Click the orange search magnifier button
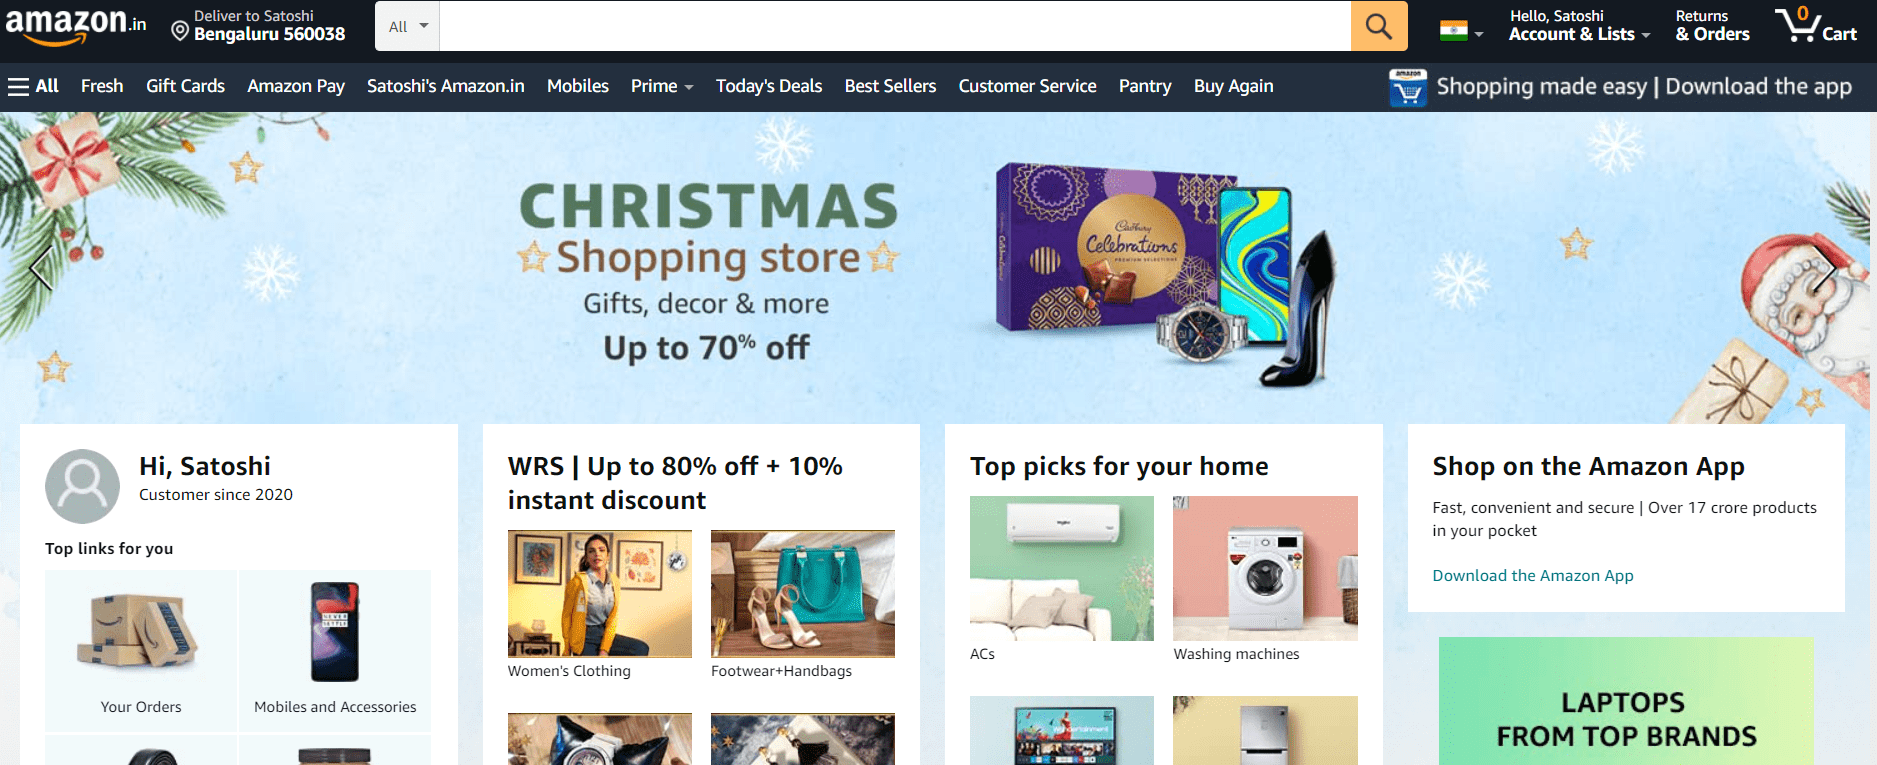Screen dimensions: 1877x765 1379,26
